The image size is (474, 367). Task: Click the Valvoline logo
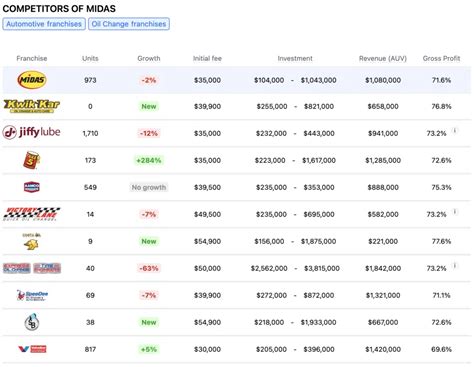(x=32, y=349)
